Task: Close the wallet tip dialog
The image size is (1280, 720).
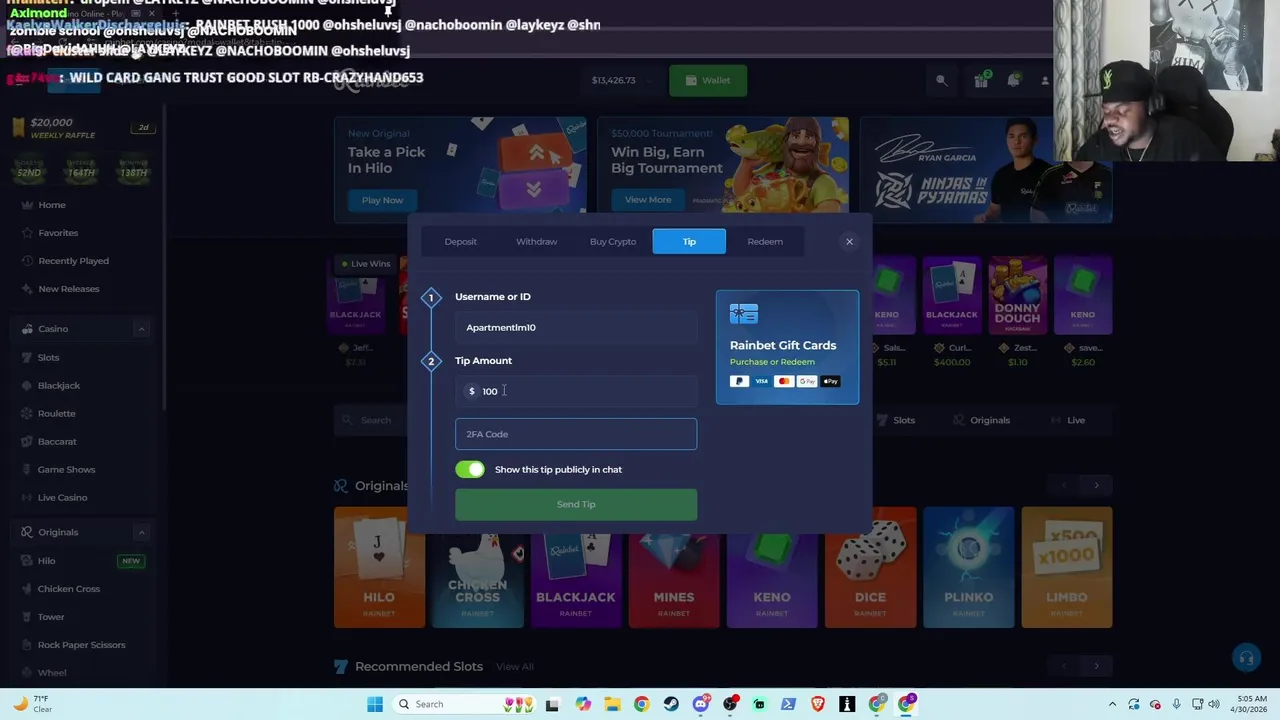Action: [849, 241]
